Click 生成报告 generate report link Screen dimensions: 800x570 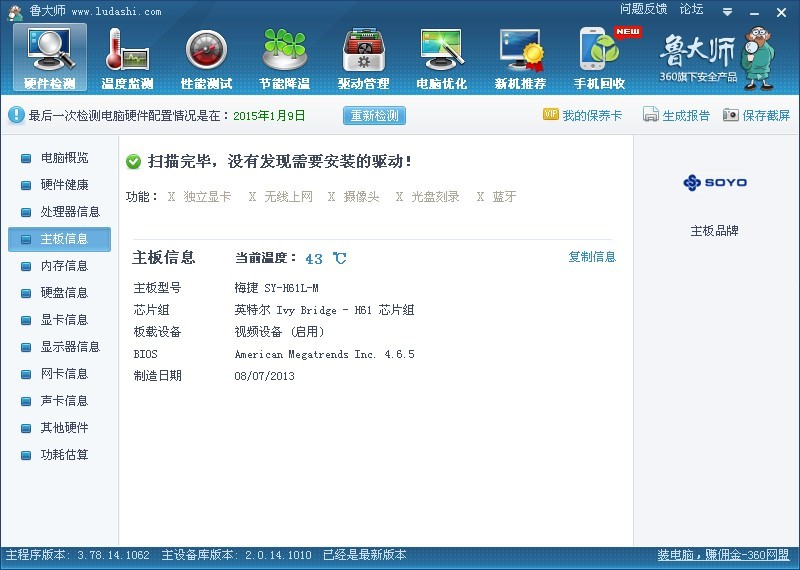coord(686,115)
